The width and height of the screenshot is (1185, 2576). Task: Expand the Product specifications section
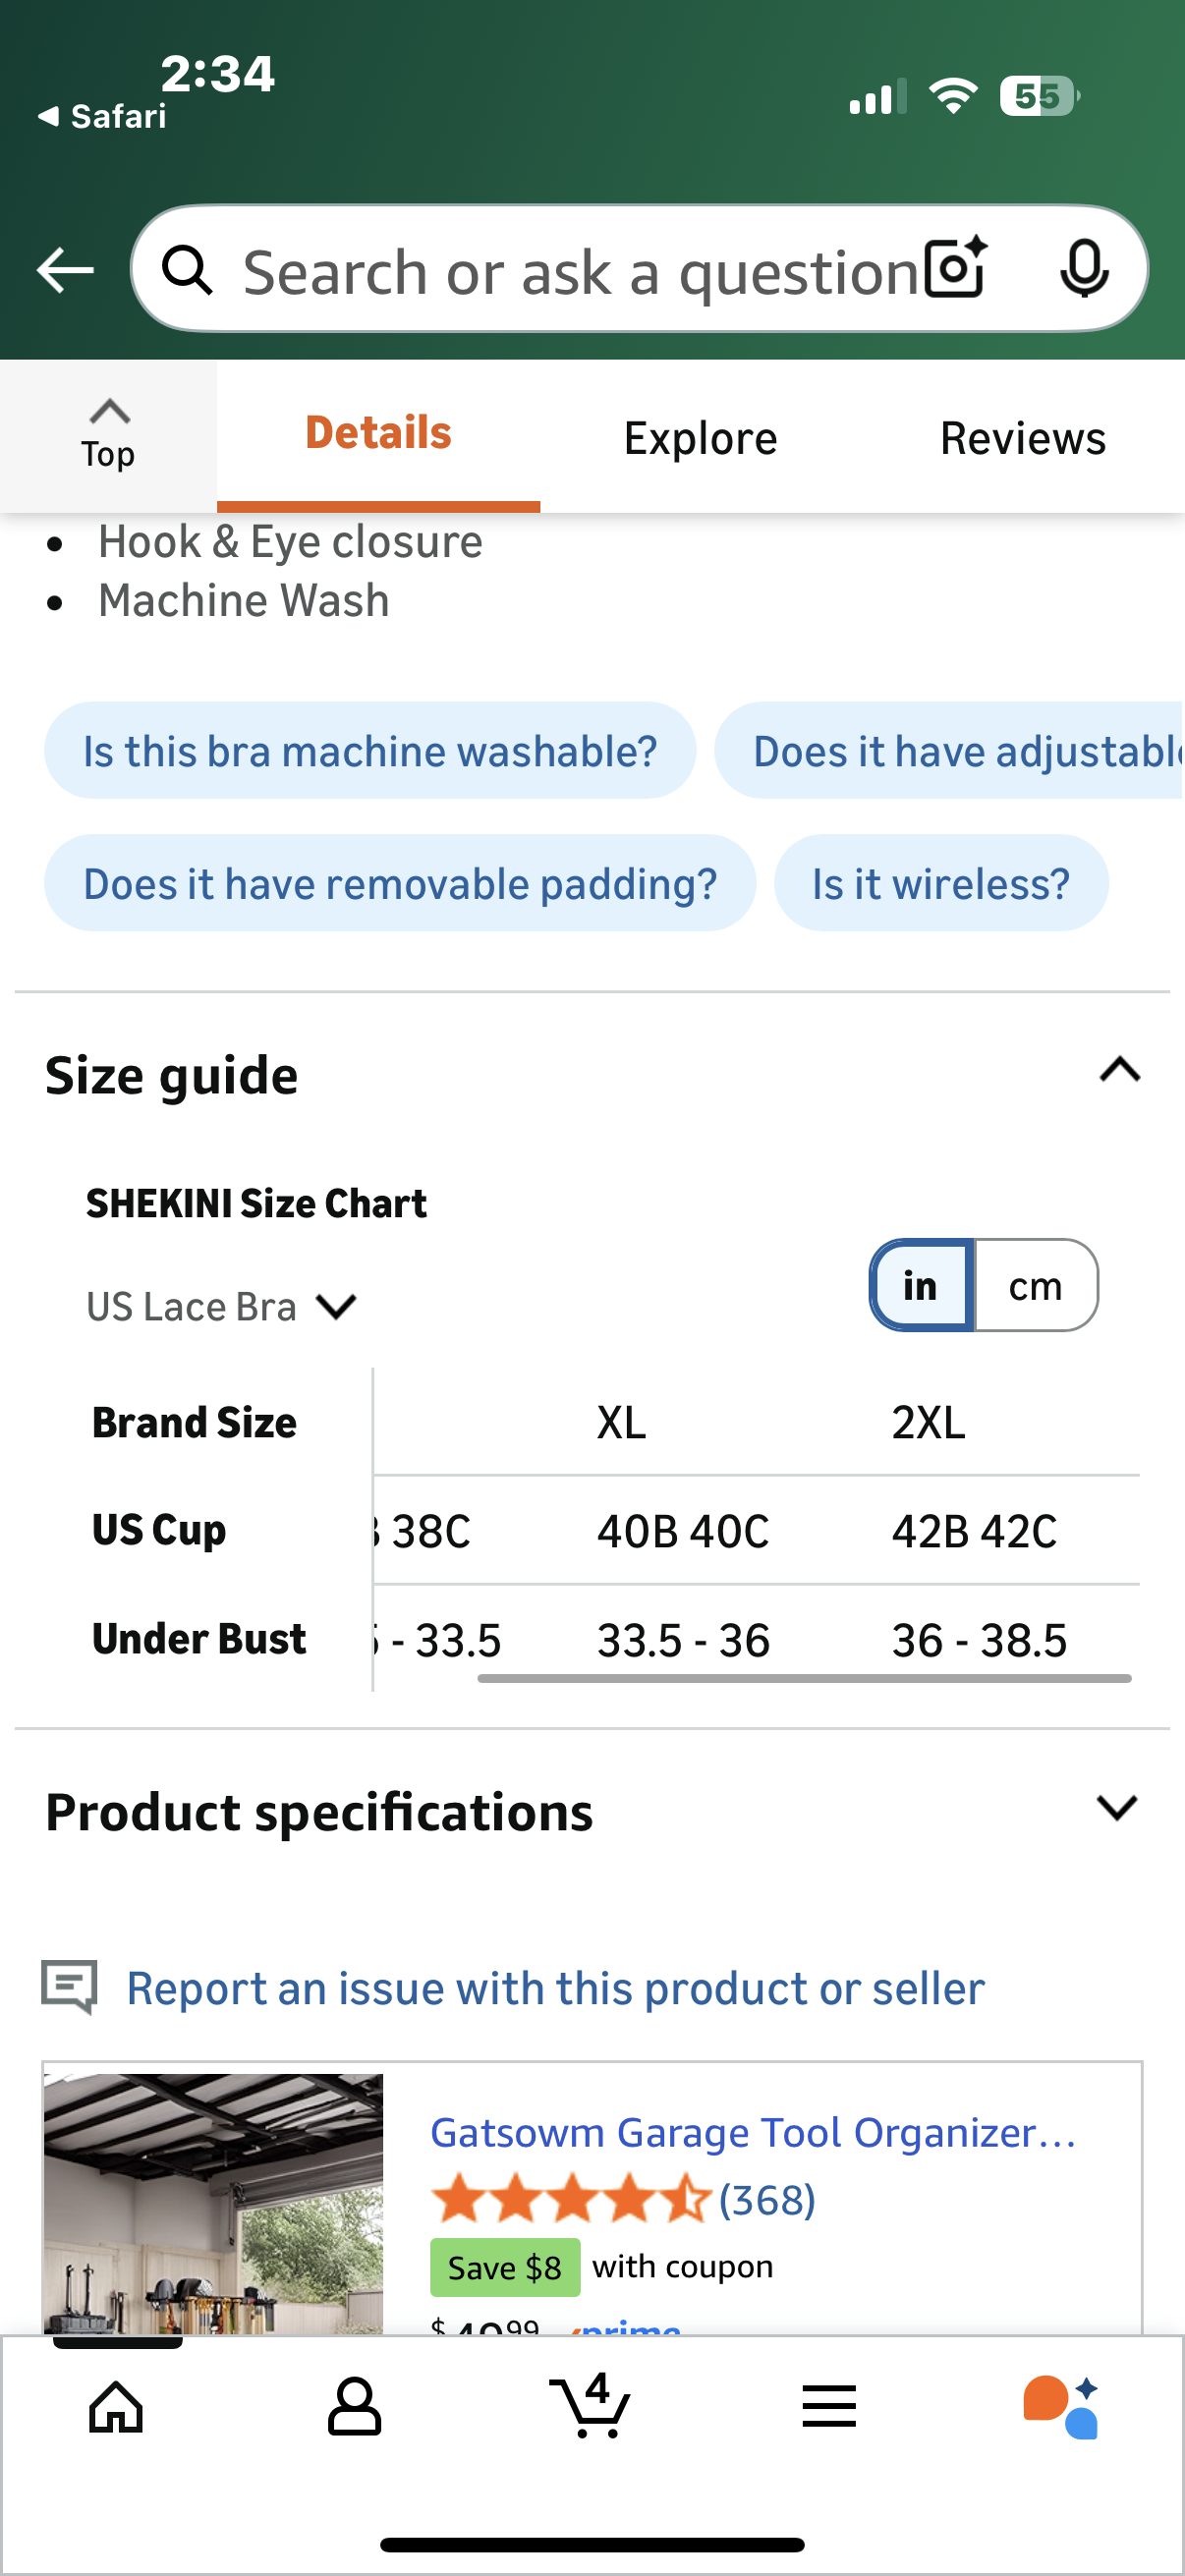click(x=1117, y=1810)
